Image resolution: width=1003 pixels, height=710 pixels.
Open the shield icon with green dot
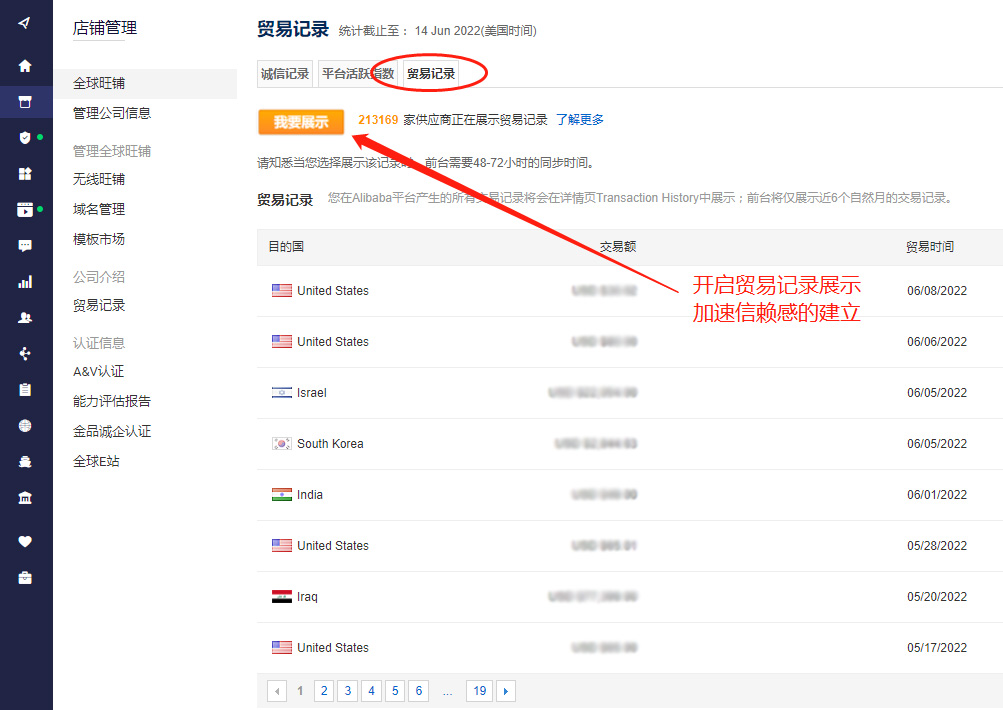pyautogui.click(x=26, y=137)
